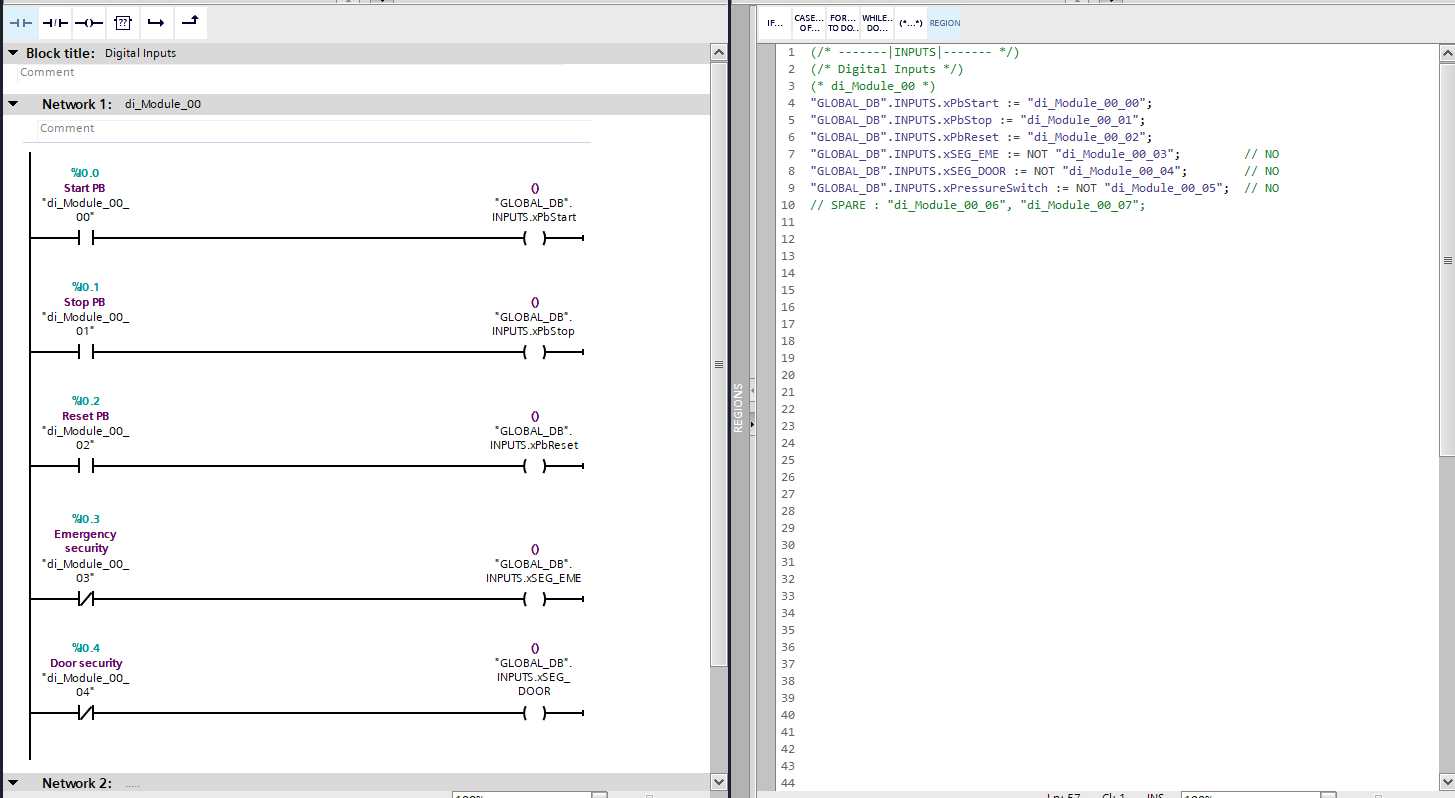Viewport: 1455px width, 798px height.
Task: Insert a FOR TO DO loop
Action: pos(842,23)
